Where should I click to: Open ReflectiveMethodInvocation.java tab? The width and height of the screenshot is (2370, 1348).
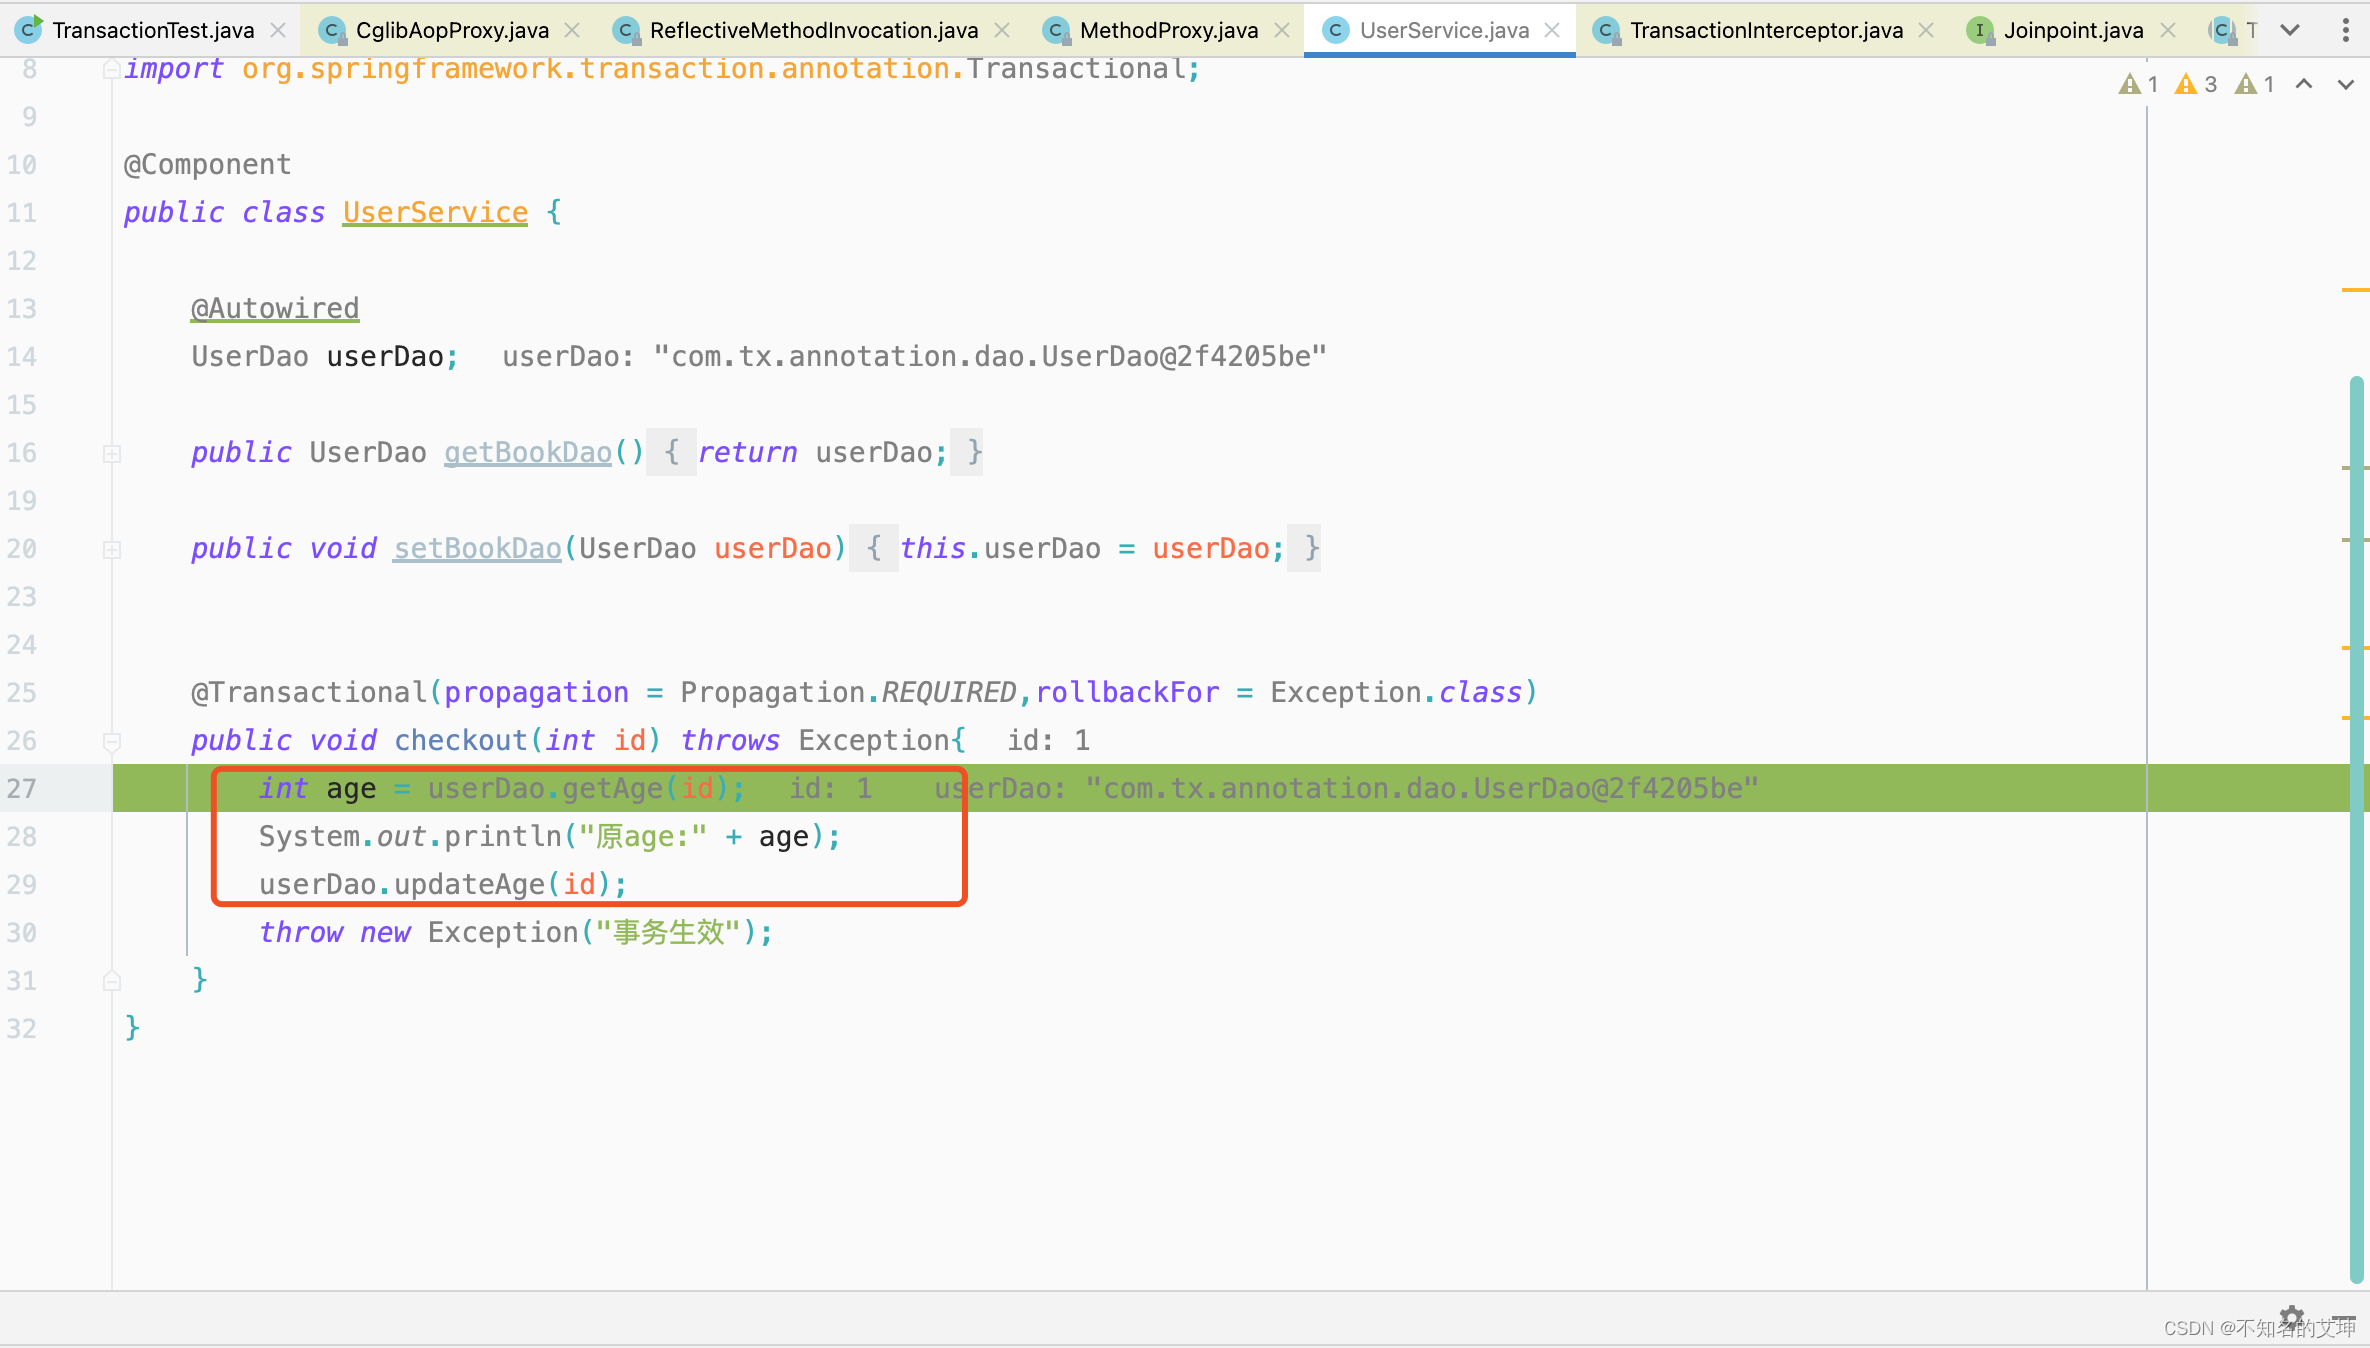[x=813, y=30]
